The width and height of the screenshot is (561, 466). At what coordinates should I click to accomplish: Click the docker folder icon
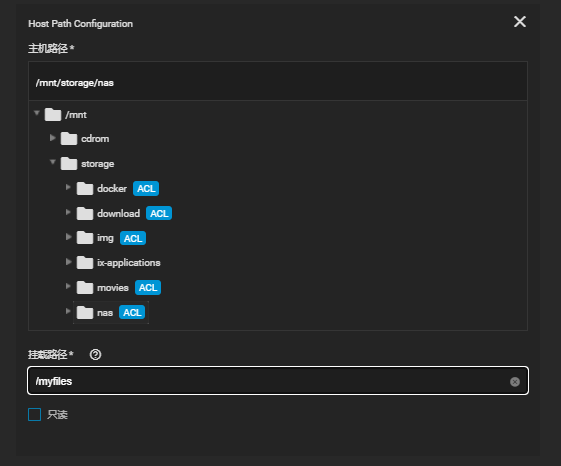(x=85, y=189)
